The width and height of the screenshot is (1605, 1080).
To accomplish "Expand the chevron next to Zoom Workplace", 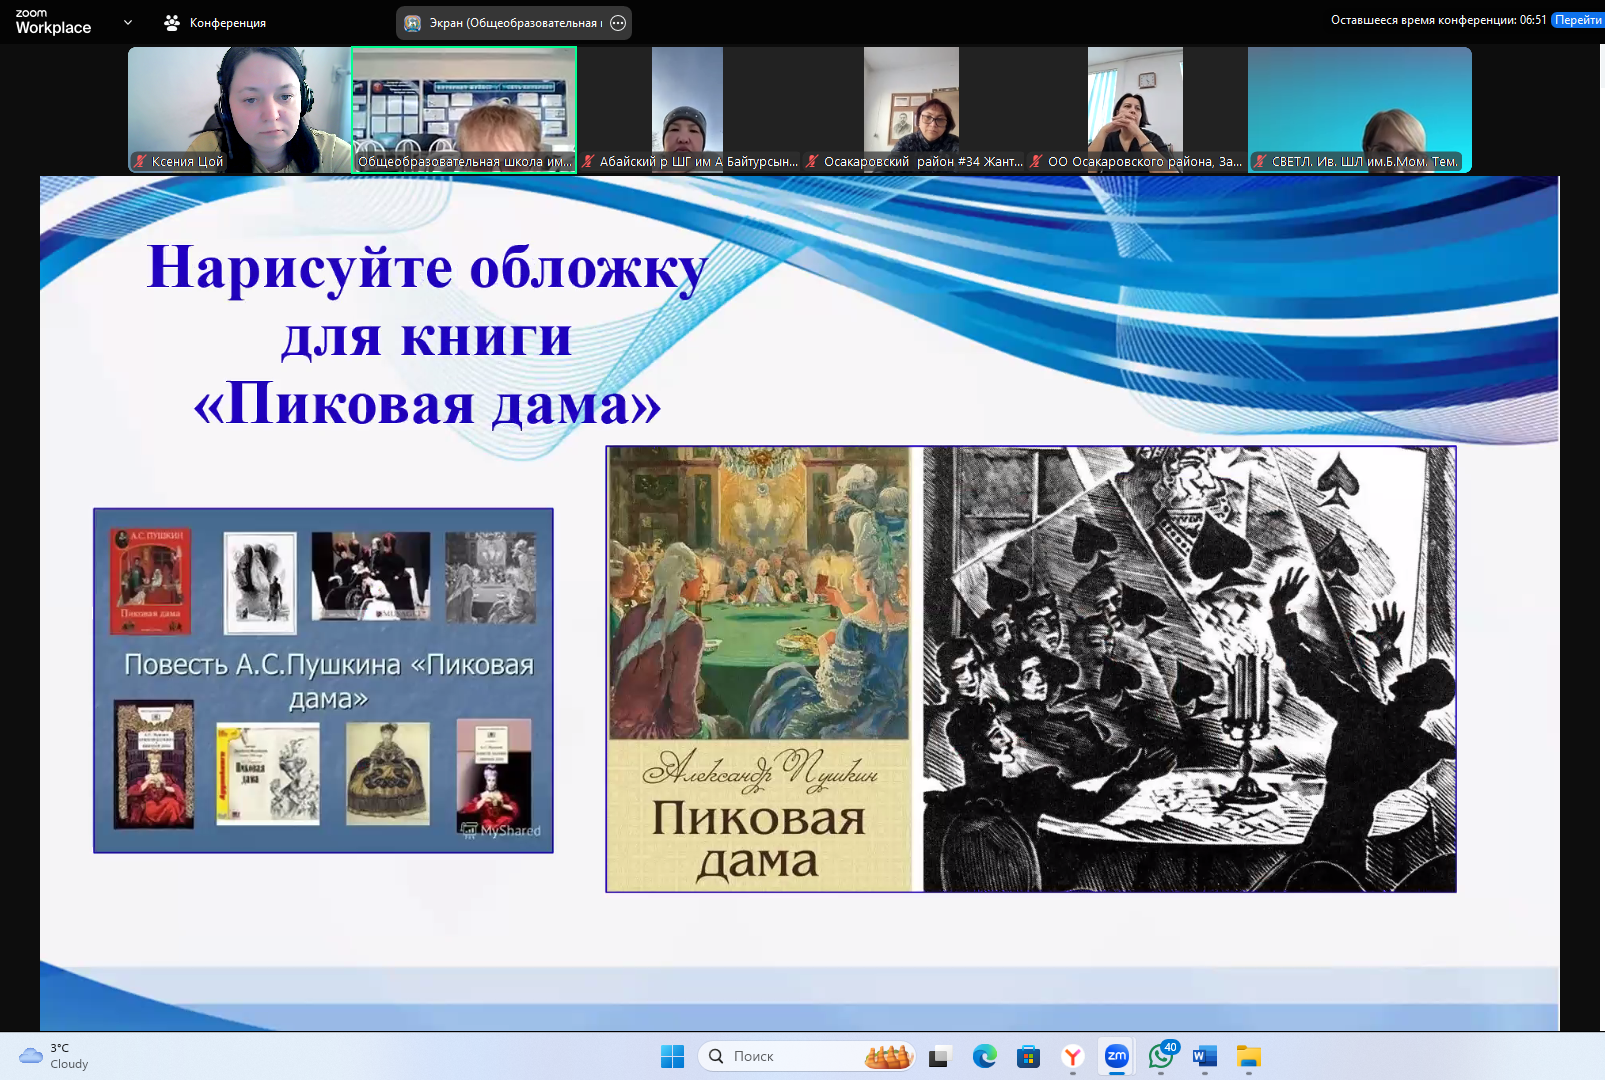I will pyautogui.click(x=127, y=20).
